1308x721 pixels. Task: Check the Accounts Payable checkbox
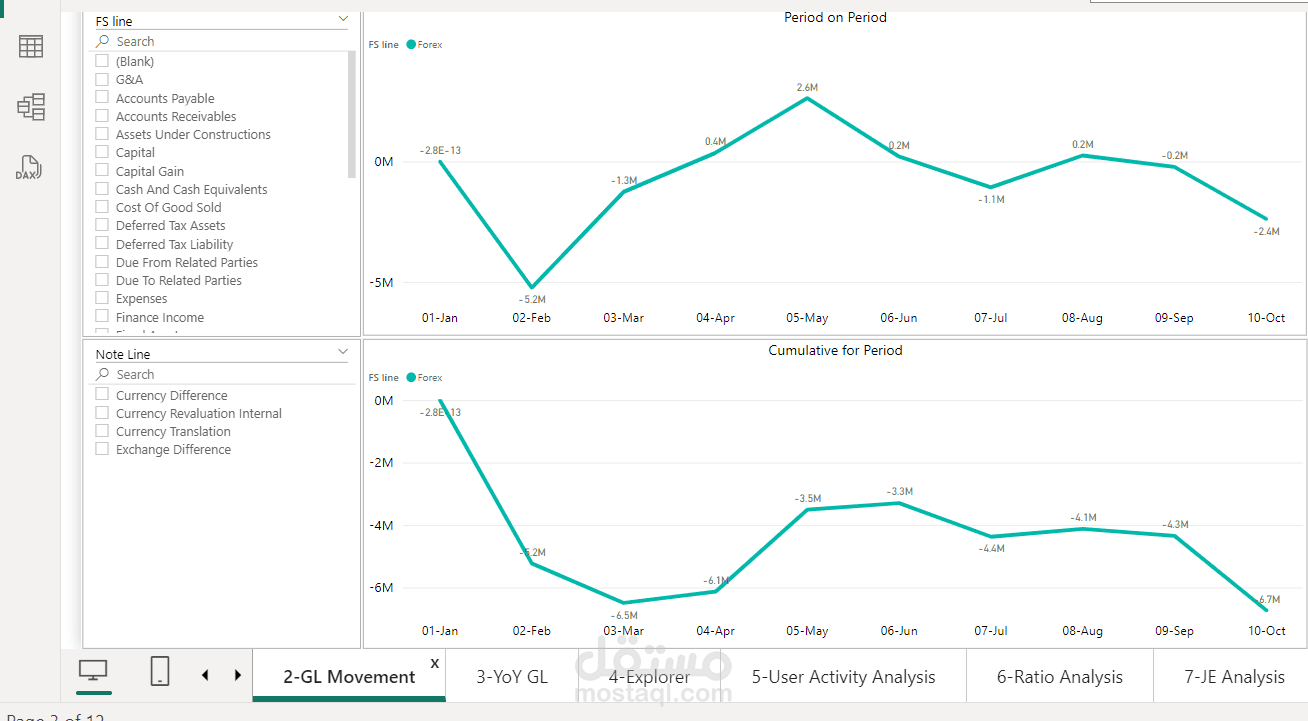[x=102, y=97]
